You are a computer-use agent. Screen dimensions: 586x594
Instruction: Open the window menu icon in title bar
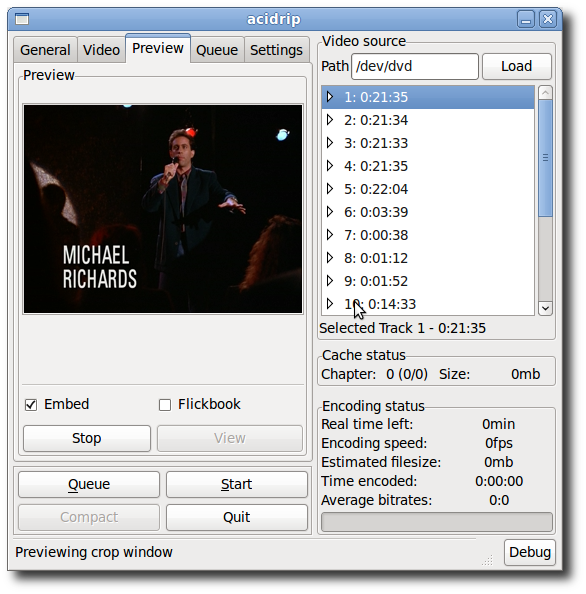point(22,19)
